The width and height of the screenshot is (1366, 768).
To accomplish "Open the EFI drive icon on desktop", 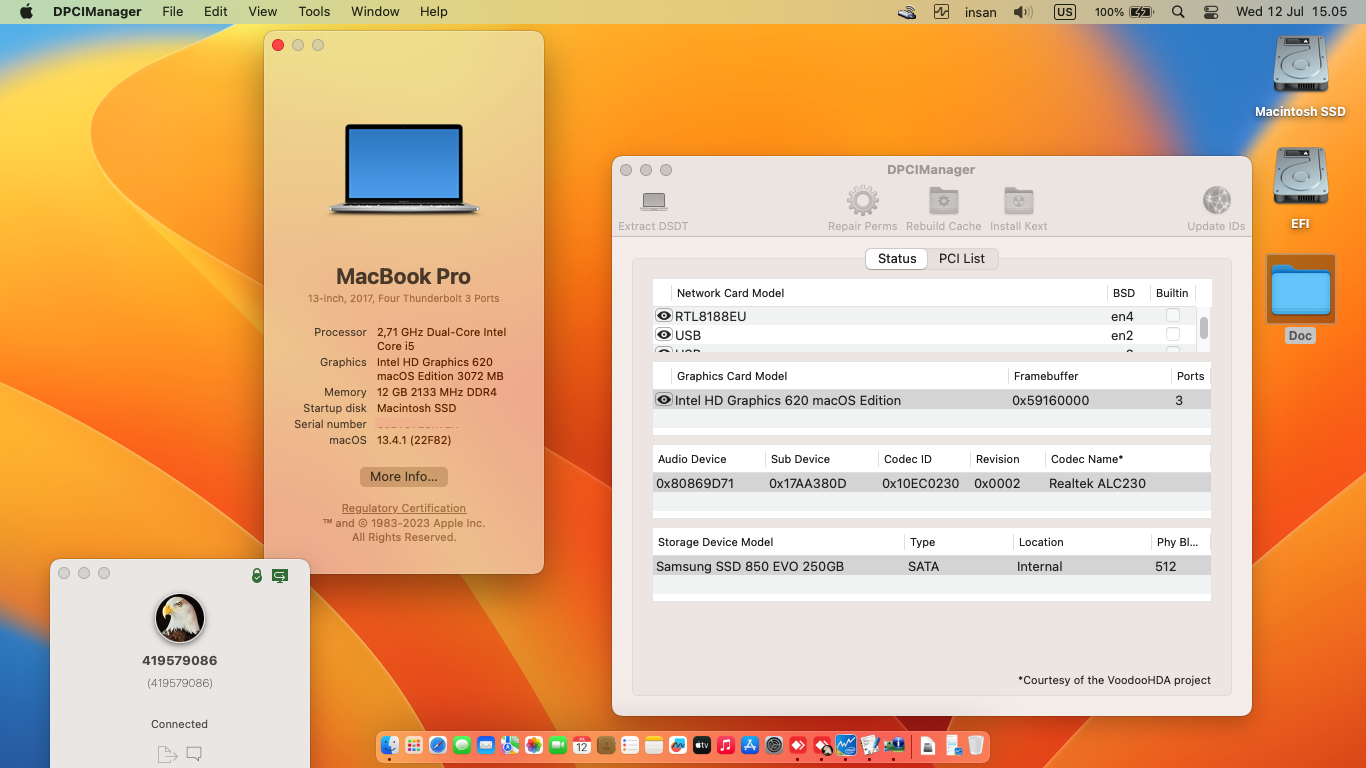I will (x=1300, y=177).
